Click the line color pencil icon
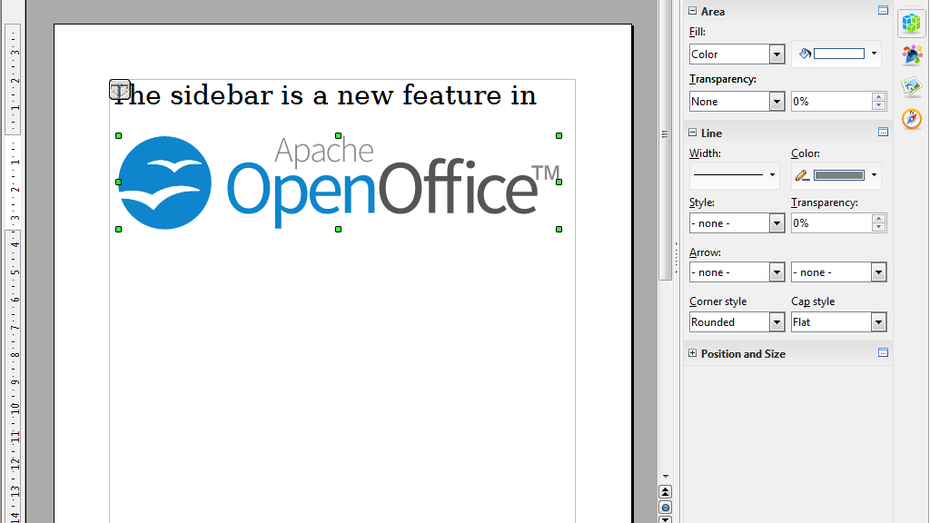Image resolution: width=930 pixels, height=523 pixels. point(802,175)
